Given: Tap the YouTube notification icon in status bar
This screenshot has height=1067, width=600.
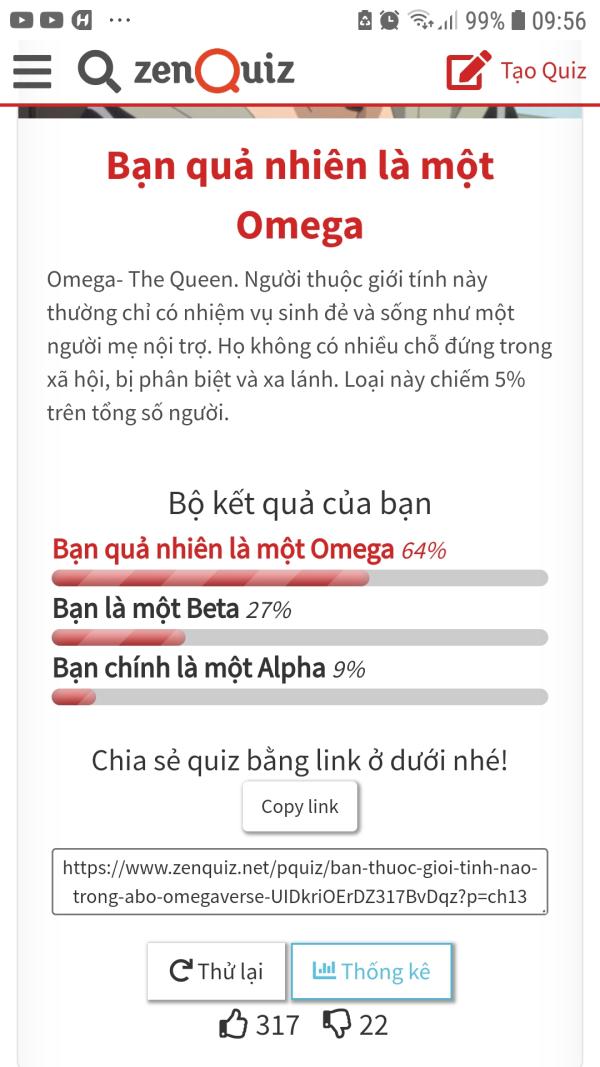Looking at the screenshot, I should coord(21,20).
